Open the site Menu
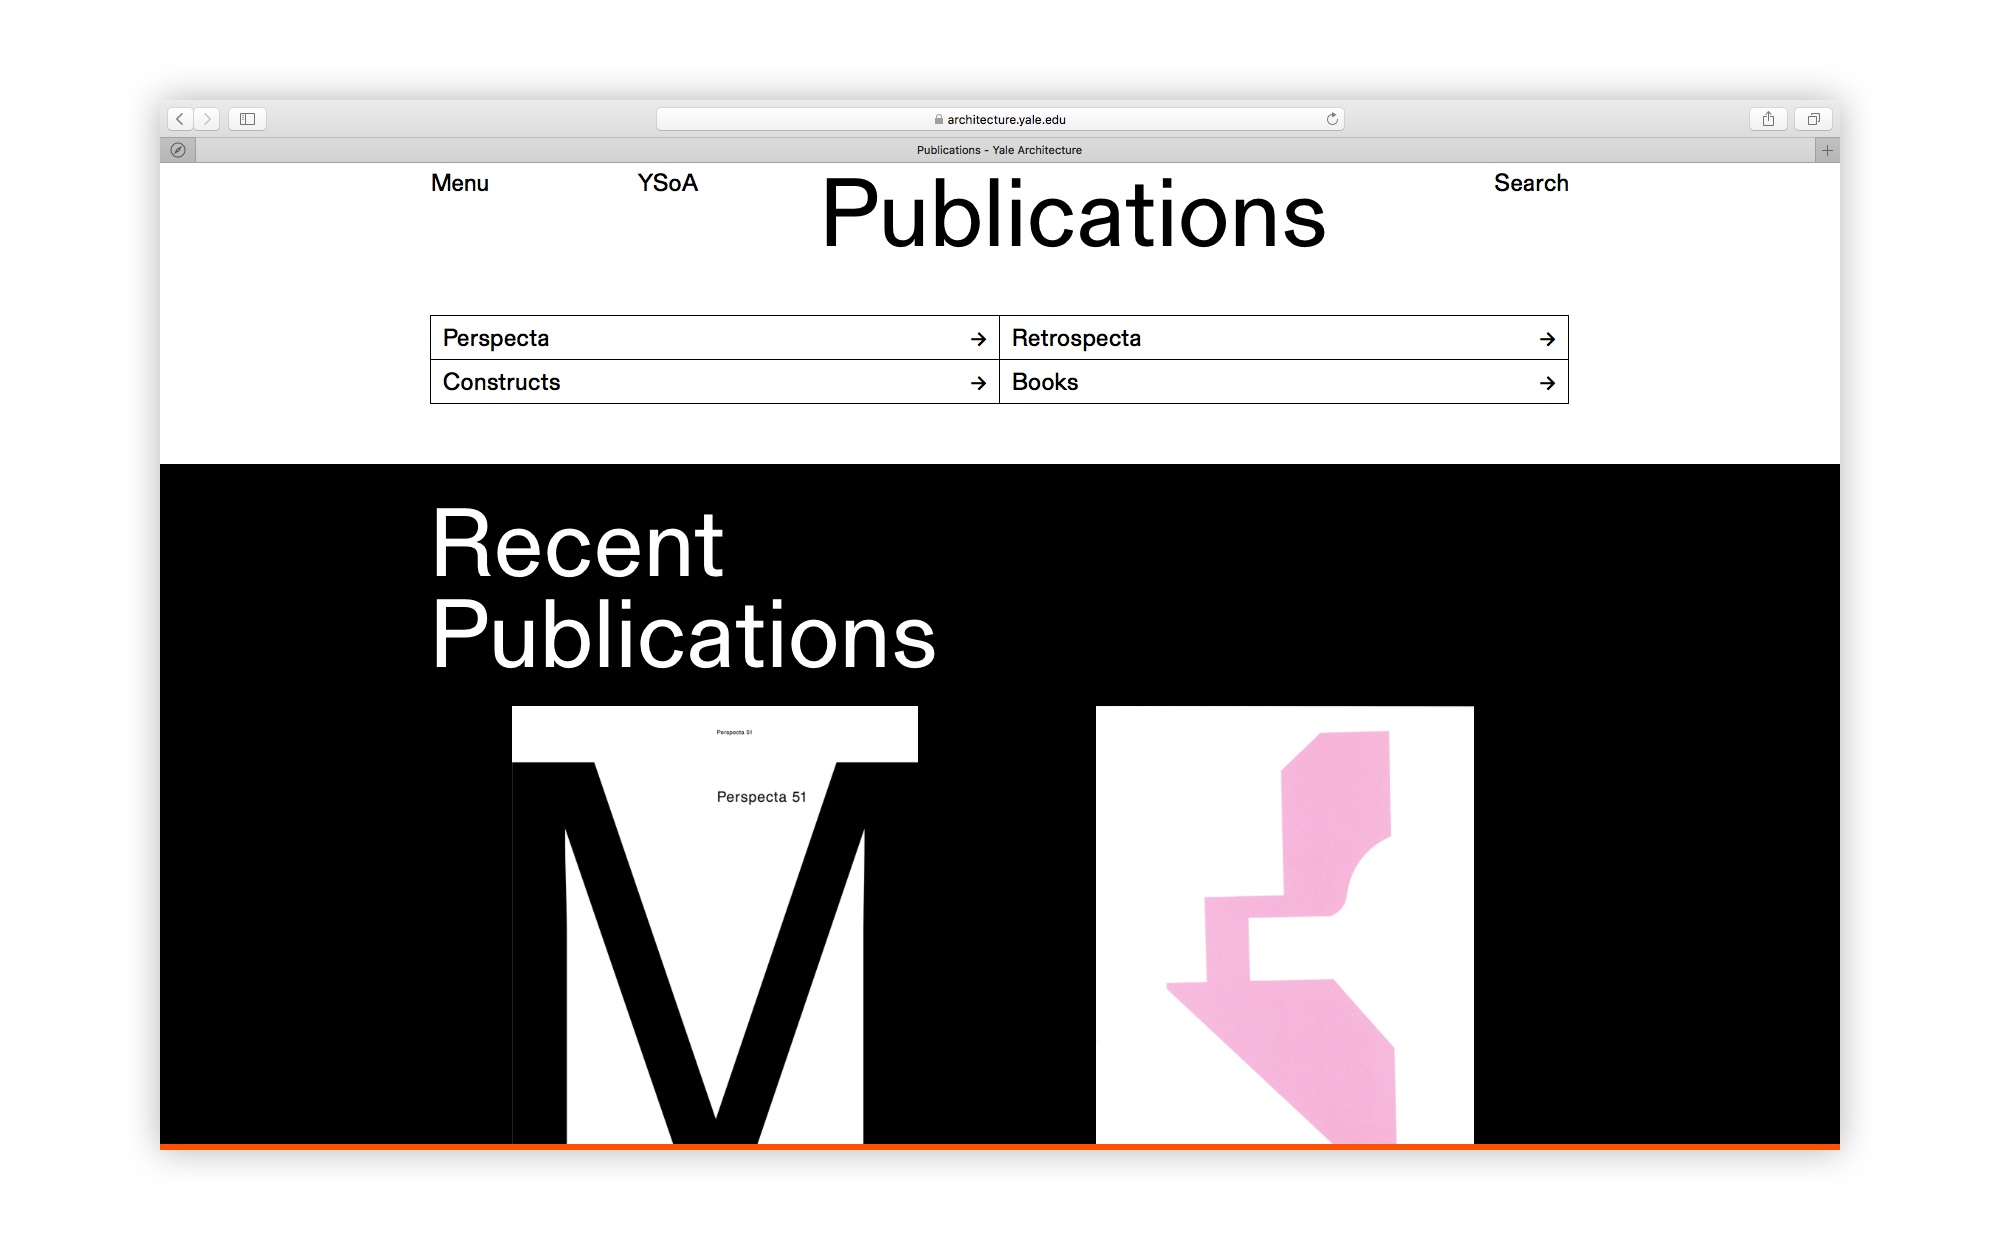This screenshot has height=1250, width=2000. (x=460, y=183)
